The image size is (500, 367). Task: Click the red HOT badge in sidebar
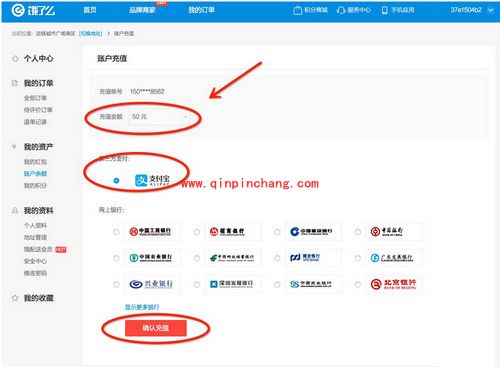[61, 250]
